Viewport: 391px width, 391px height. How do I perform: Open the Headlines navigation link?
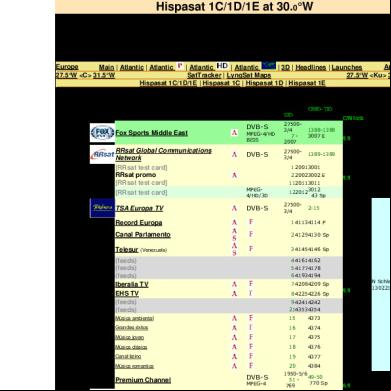pos(311,67)
